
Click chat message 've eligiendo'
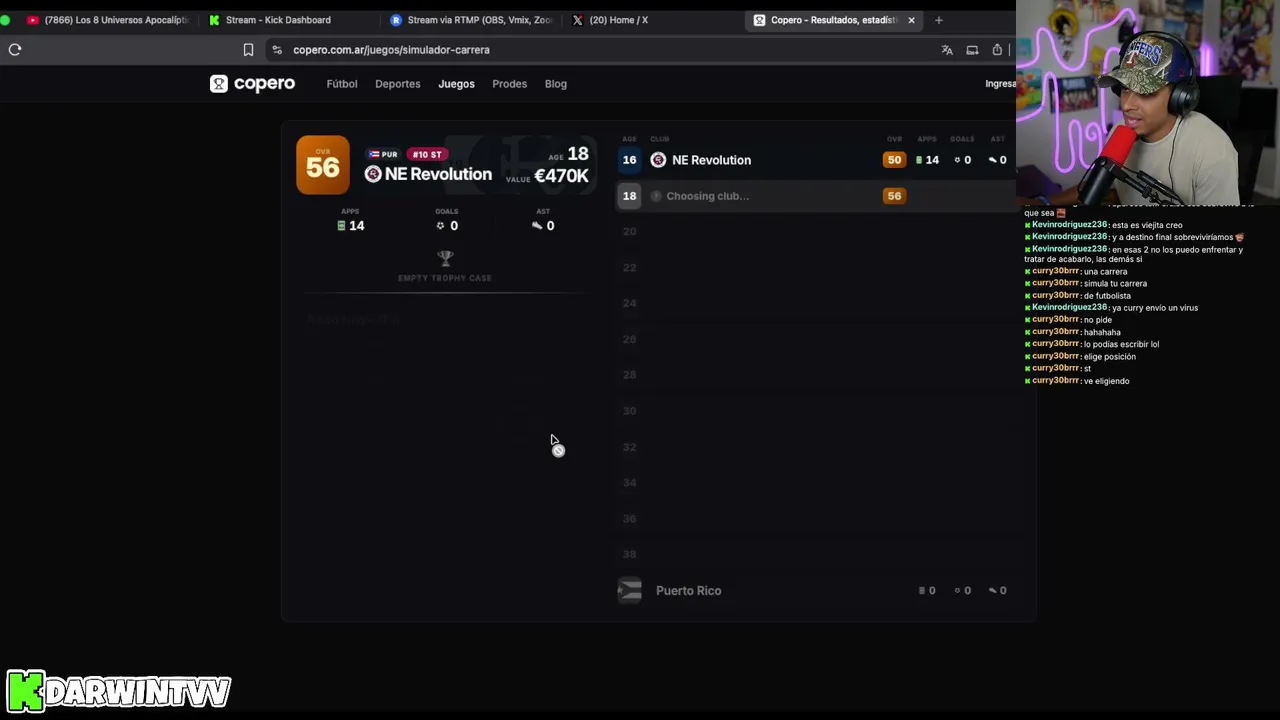1107,381
